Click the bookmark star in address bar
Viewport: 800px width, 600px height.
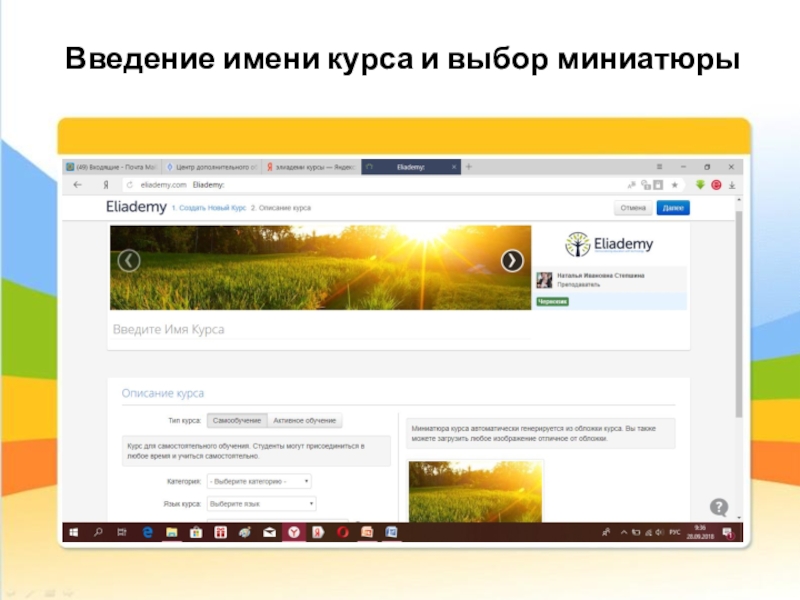point(675,185)
